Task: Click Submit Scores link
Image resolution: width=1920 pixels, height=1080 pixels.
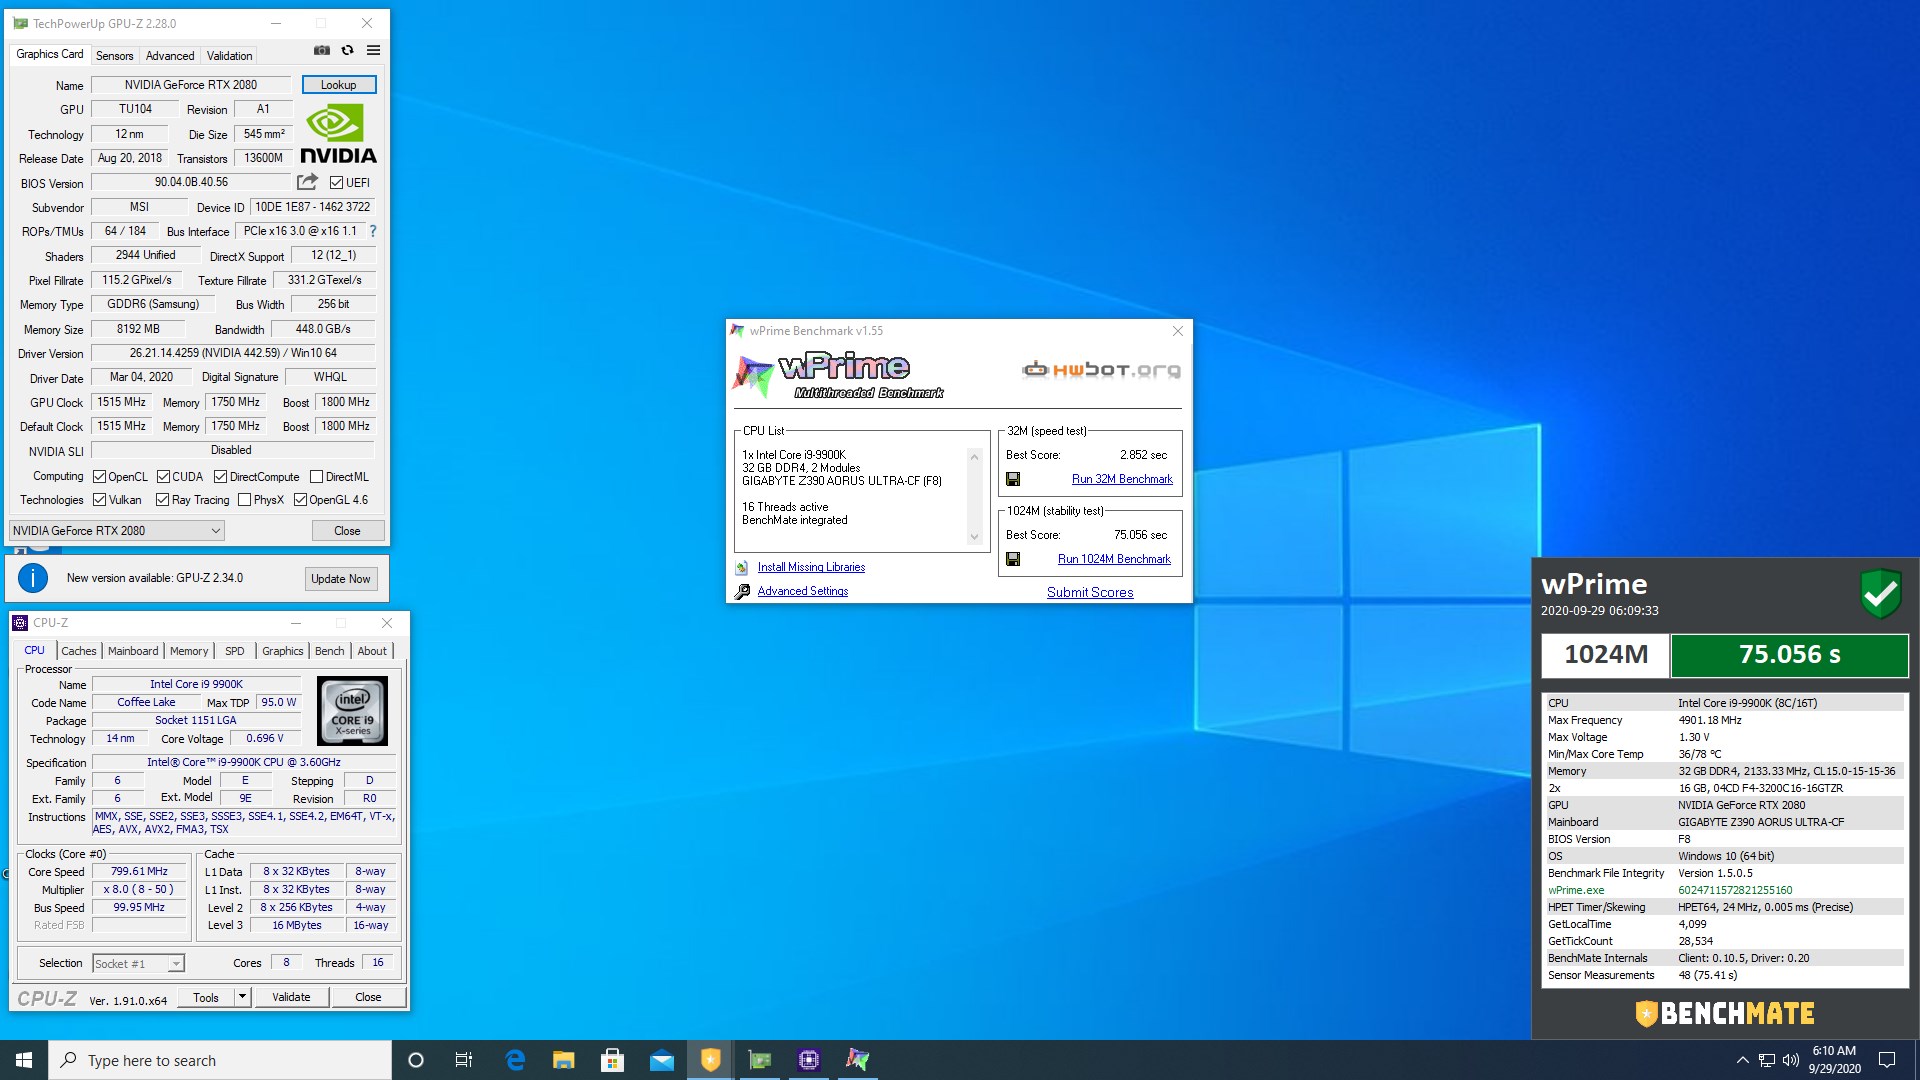Action: [1090, 592]
